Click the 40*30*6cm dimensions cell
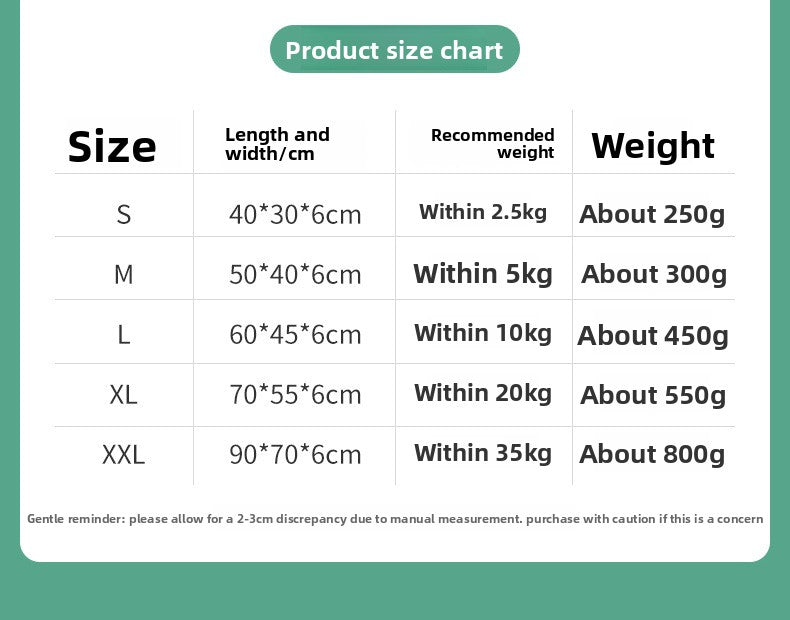 coord(295,214)
